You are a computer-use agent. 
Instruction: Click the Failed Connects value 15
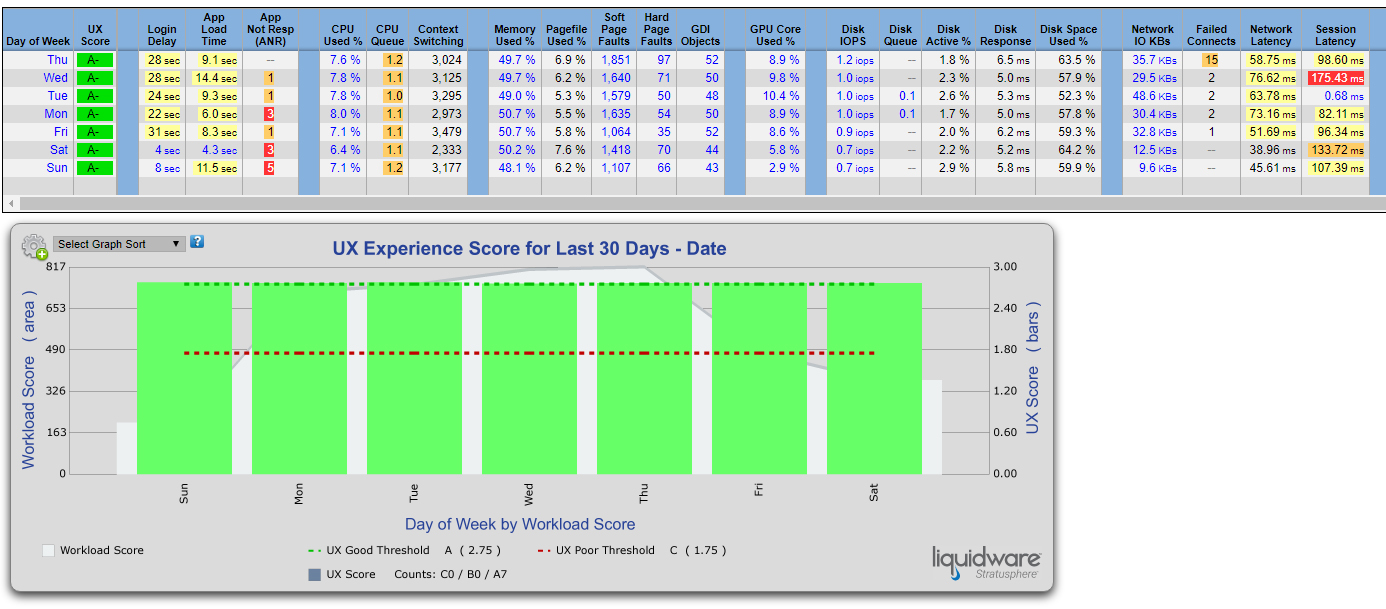point(1211,60)
